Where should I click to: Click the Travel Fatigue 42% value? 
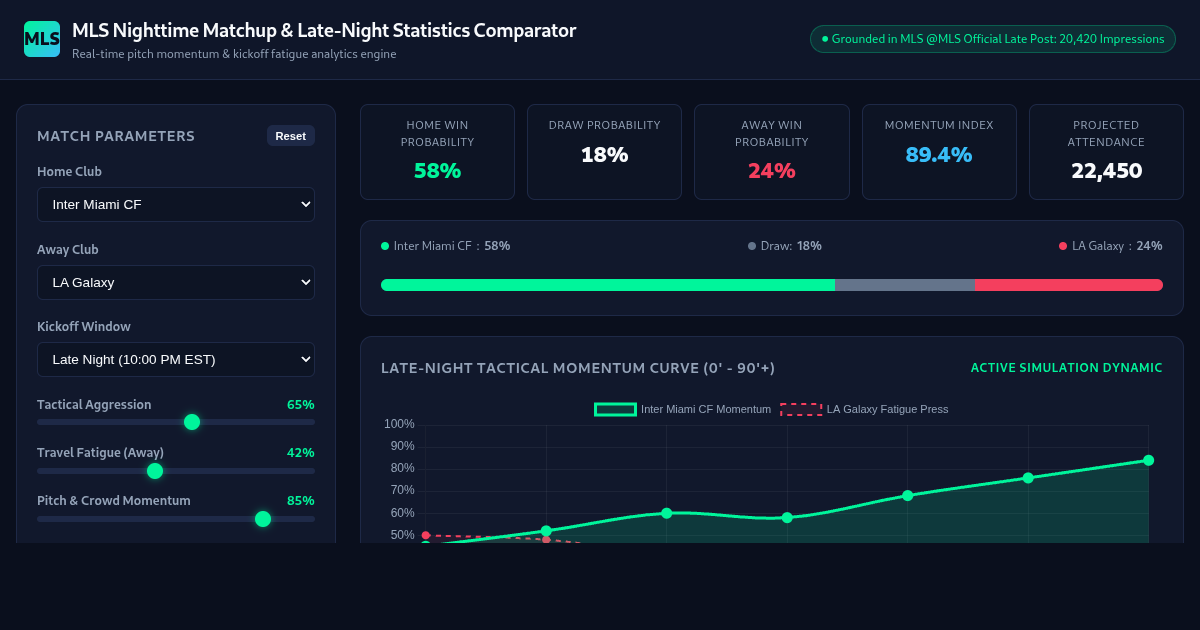click(x=301, y=453)
